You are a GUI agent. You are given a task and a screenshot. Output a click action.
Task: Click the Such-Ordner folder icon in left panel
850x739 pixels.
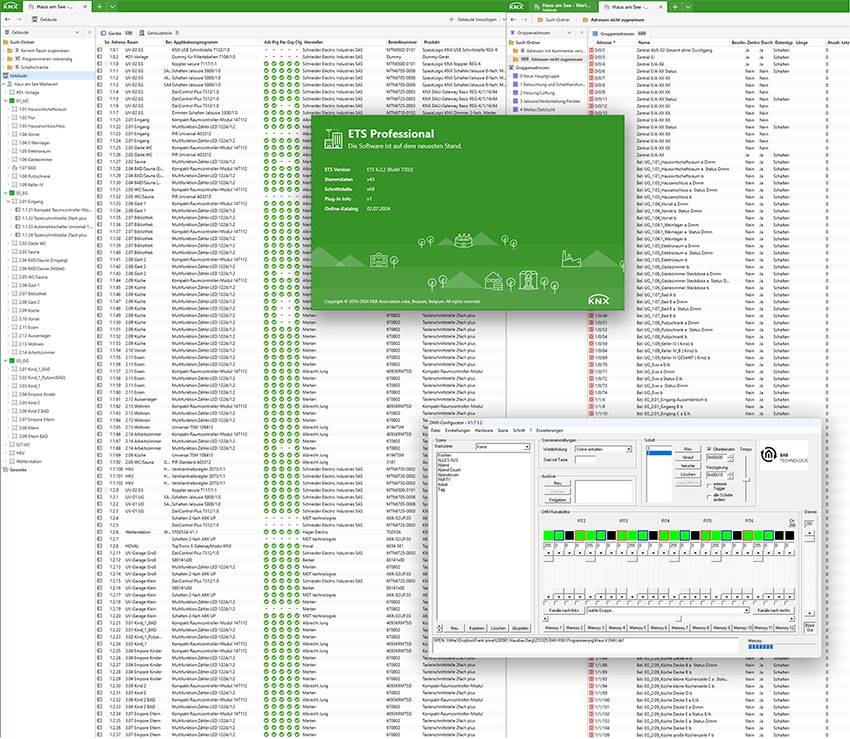[x=5, y=42]
